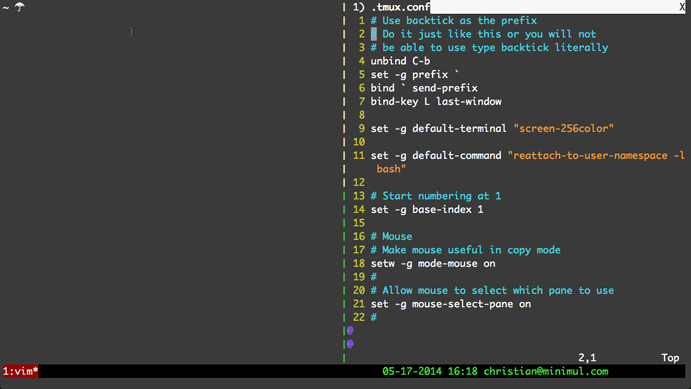Image resolution: width=691 pixels, height=389 pixels.
Task: Click the lone '#' on line 22
Action: (x=374, y=317)
